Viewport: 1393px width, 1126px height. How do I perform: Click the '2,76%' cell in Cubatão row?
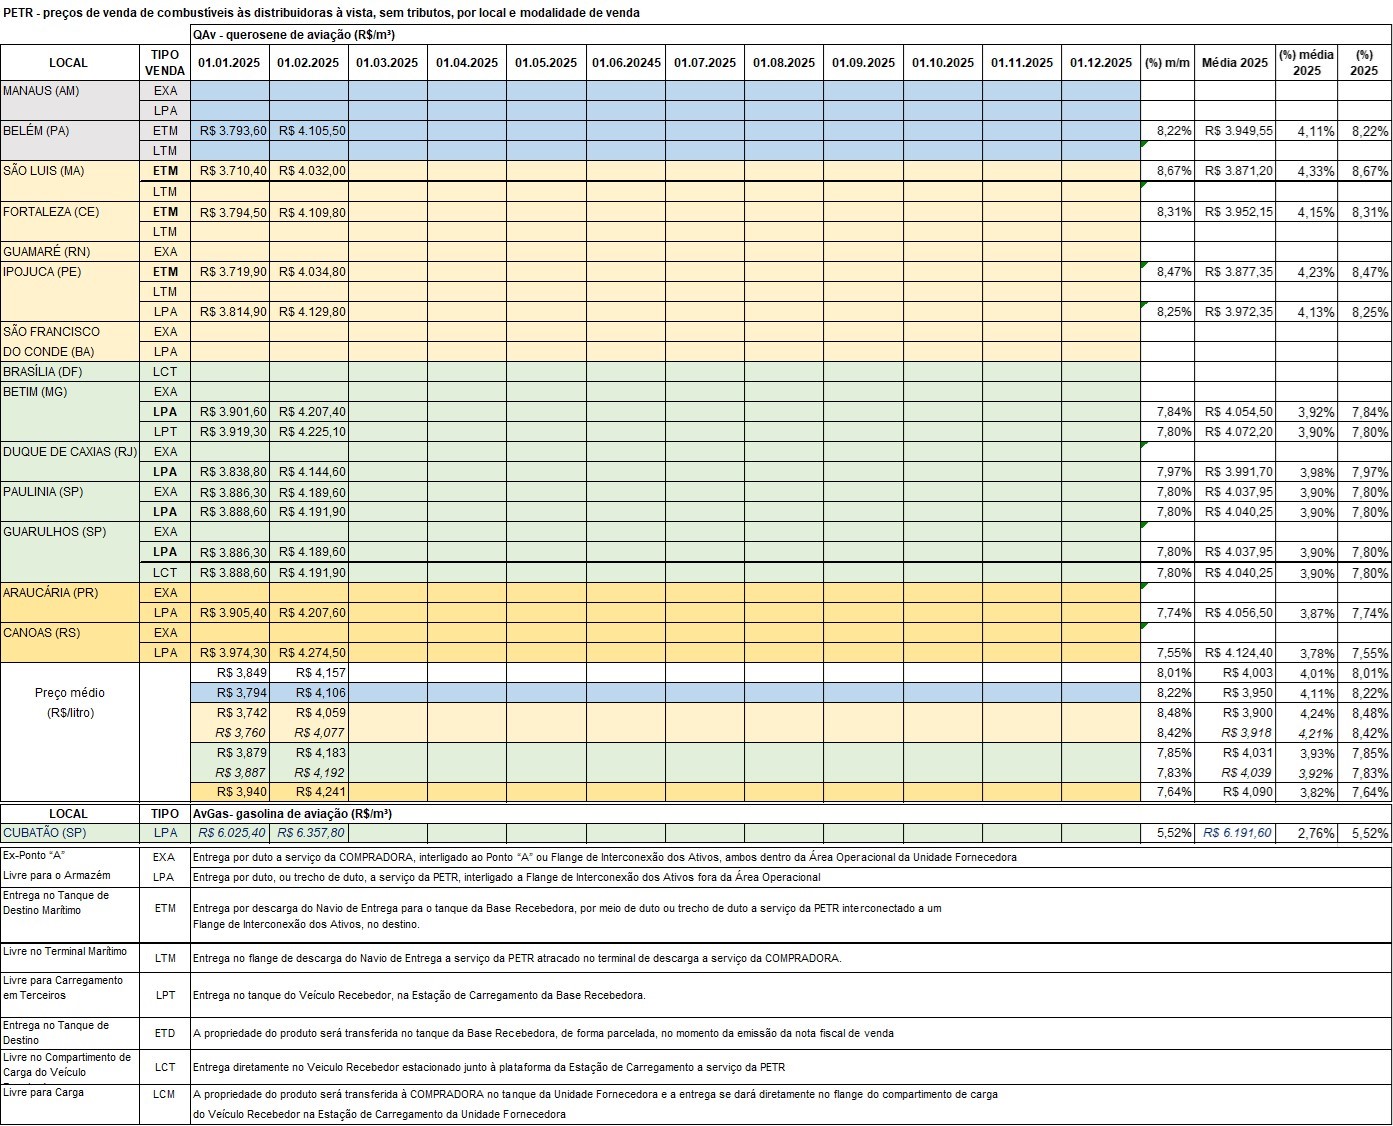pos(1306,833)
